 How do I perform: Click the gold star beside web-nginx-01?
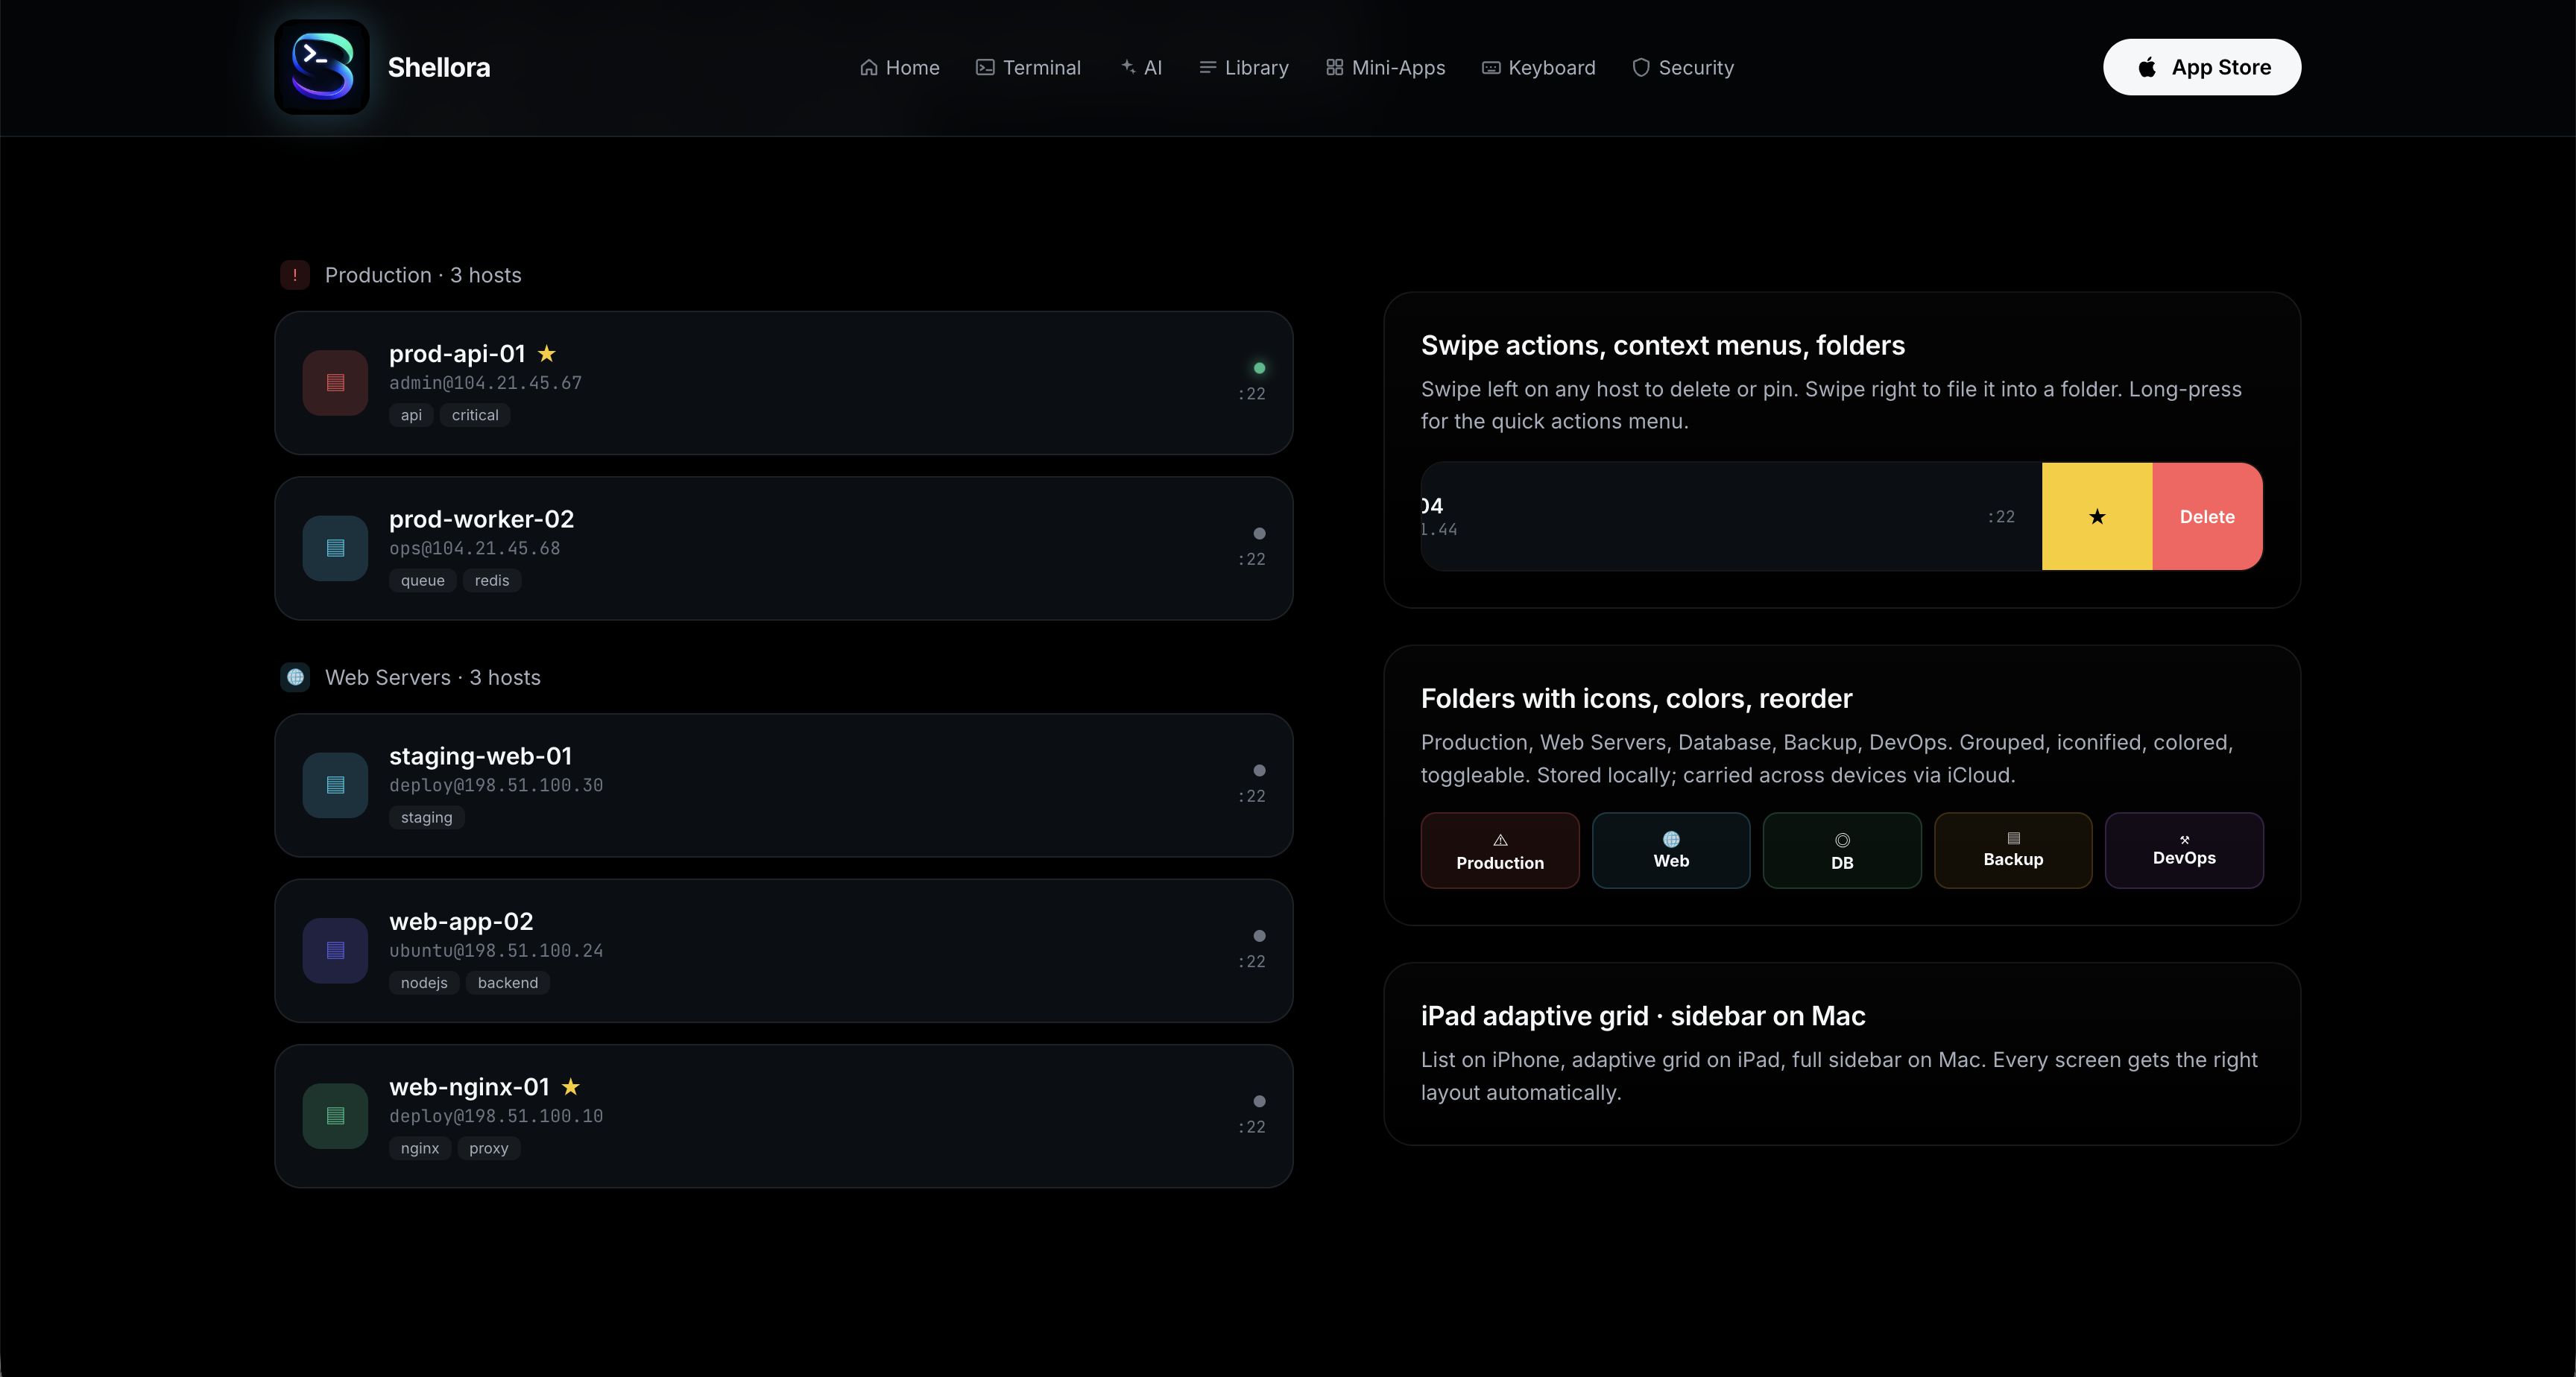click(571, 1087)
